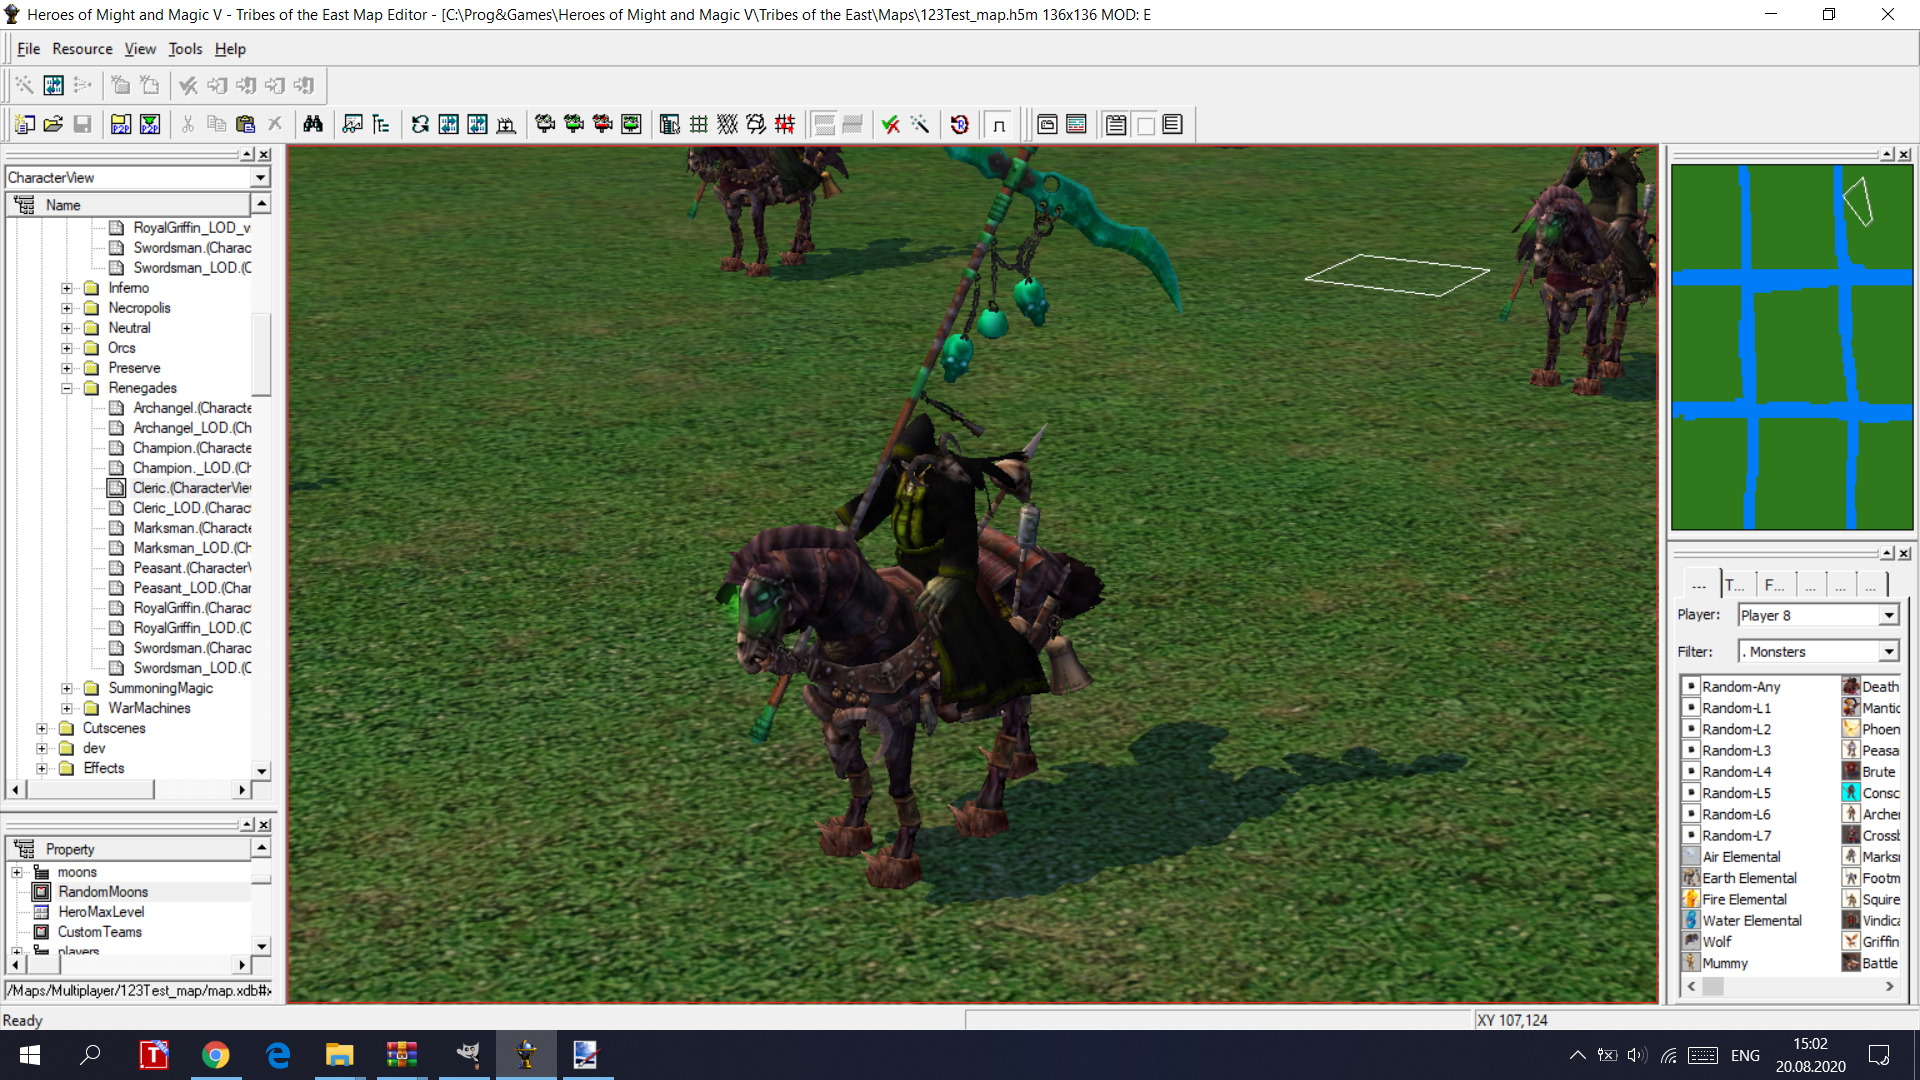Select the Mummy monster entry
Image resolution: width=1920 pixels, height=1080 pixels.
(x=1725, y=964)
